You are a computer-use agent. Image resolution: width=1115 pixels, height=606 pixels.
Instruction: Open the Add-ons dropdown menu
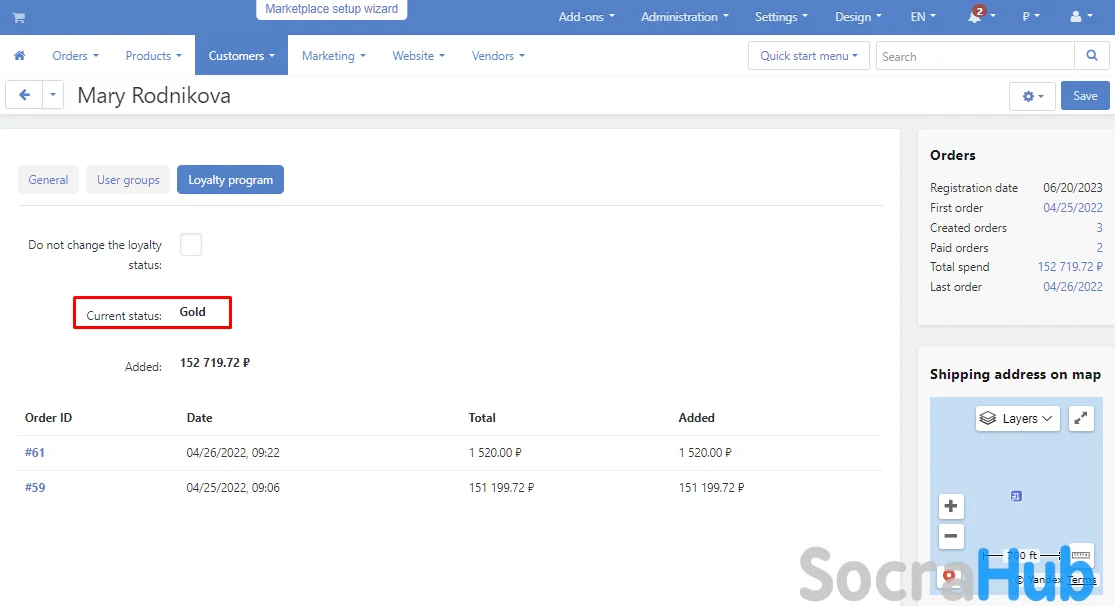(x=586, y=17)
